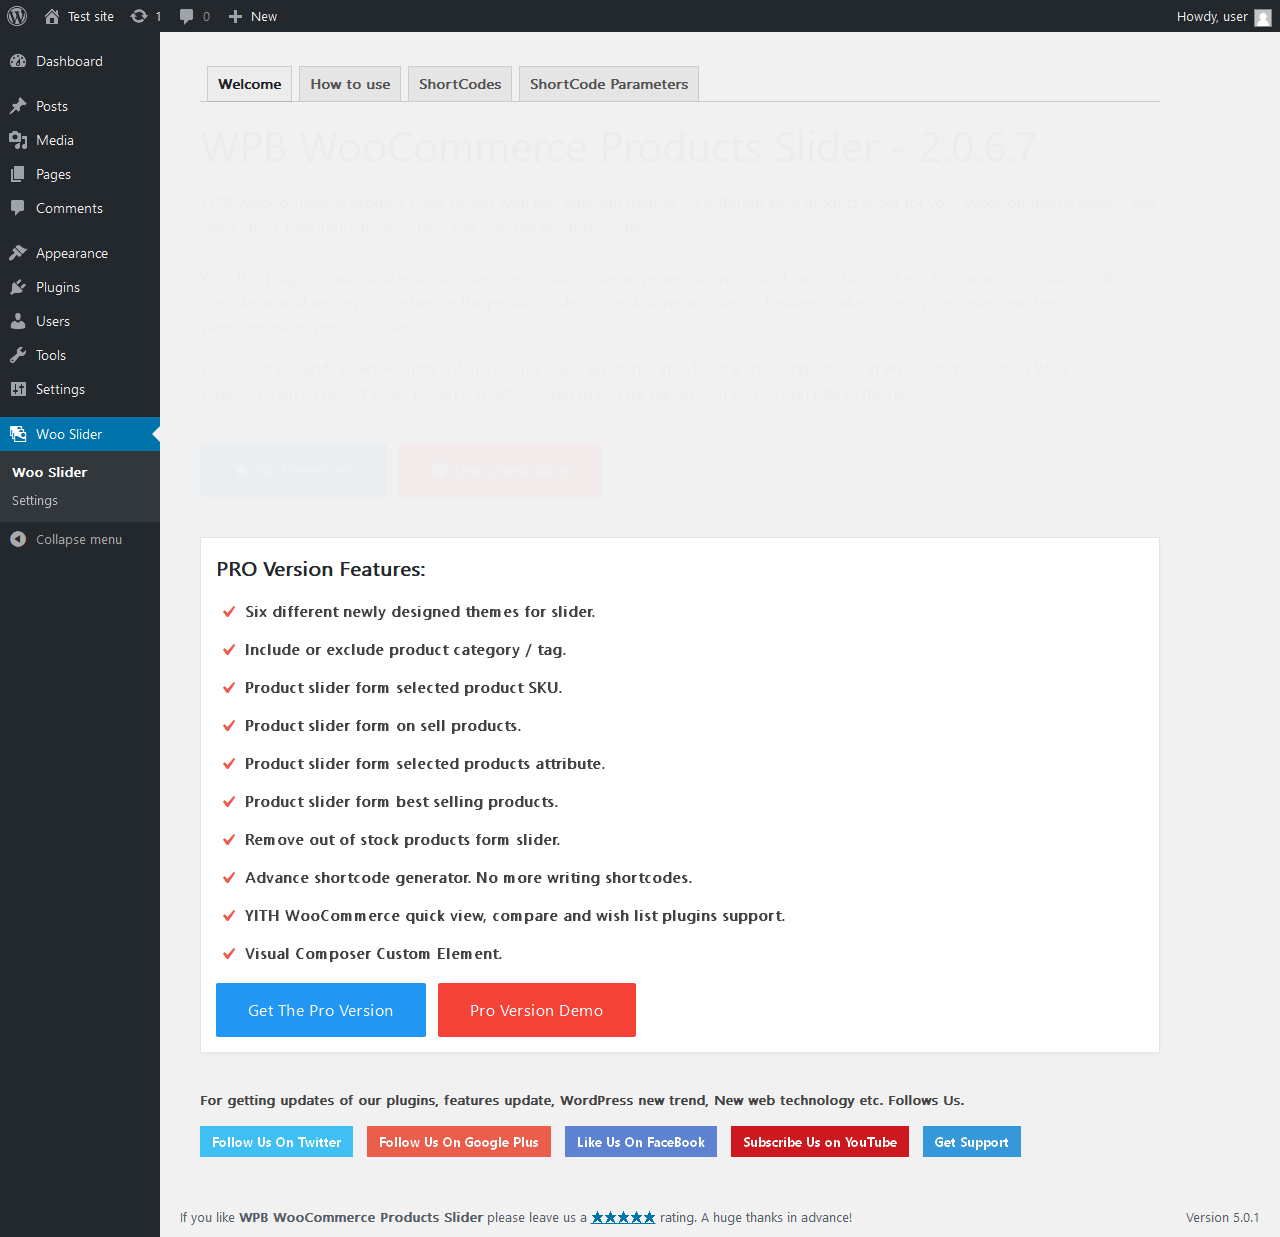
Task: Open the Users menu
Action: 80,321
